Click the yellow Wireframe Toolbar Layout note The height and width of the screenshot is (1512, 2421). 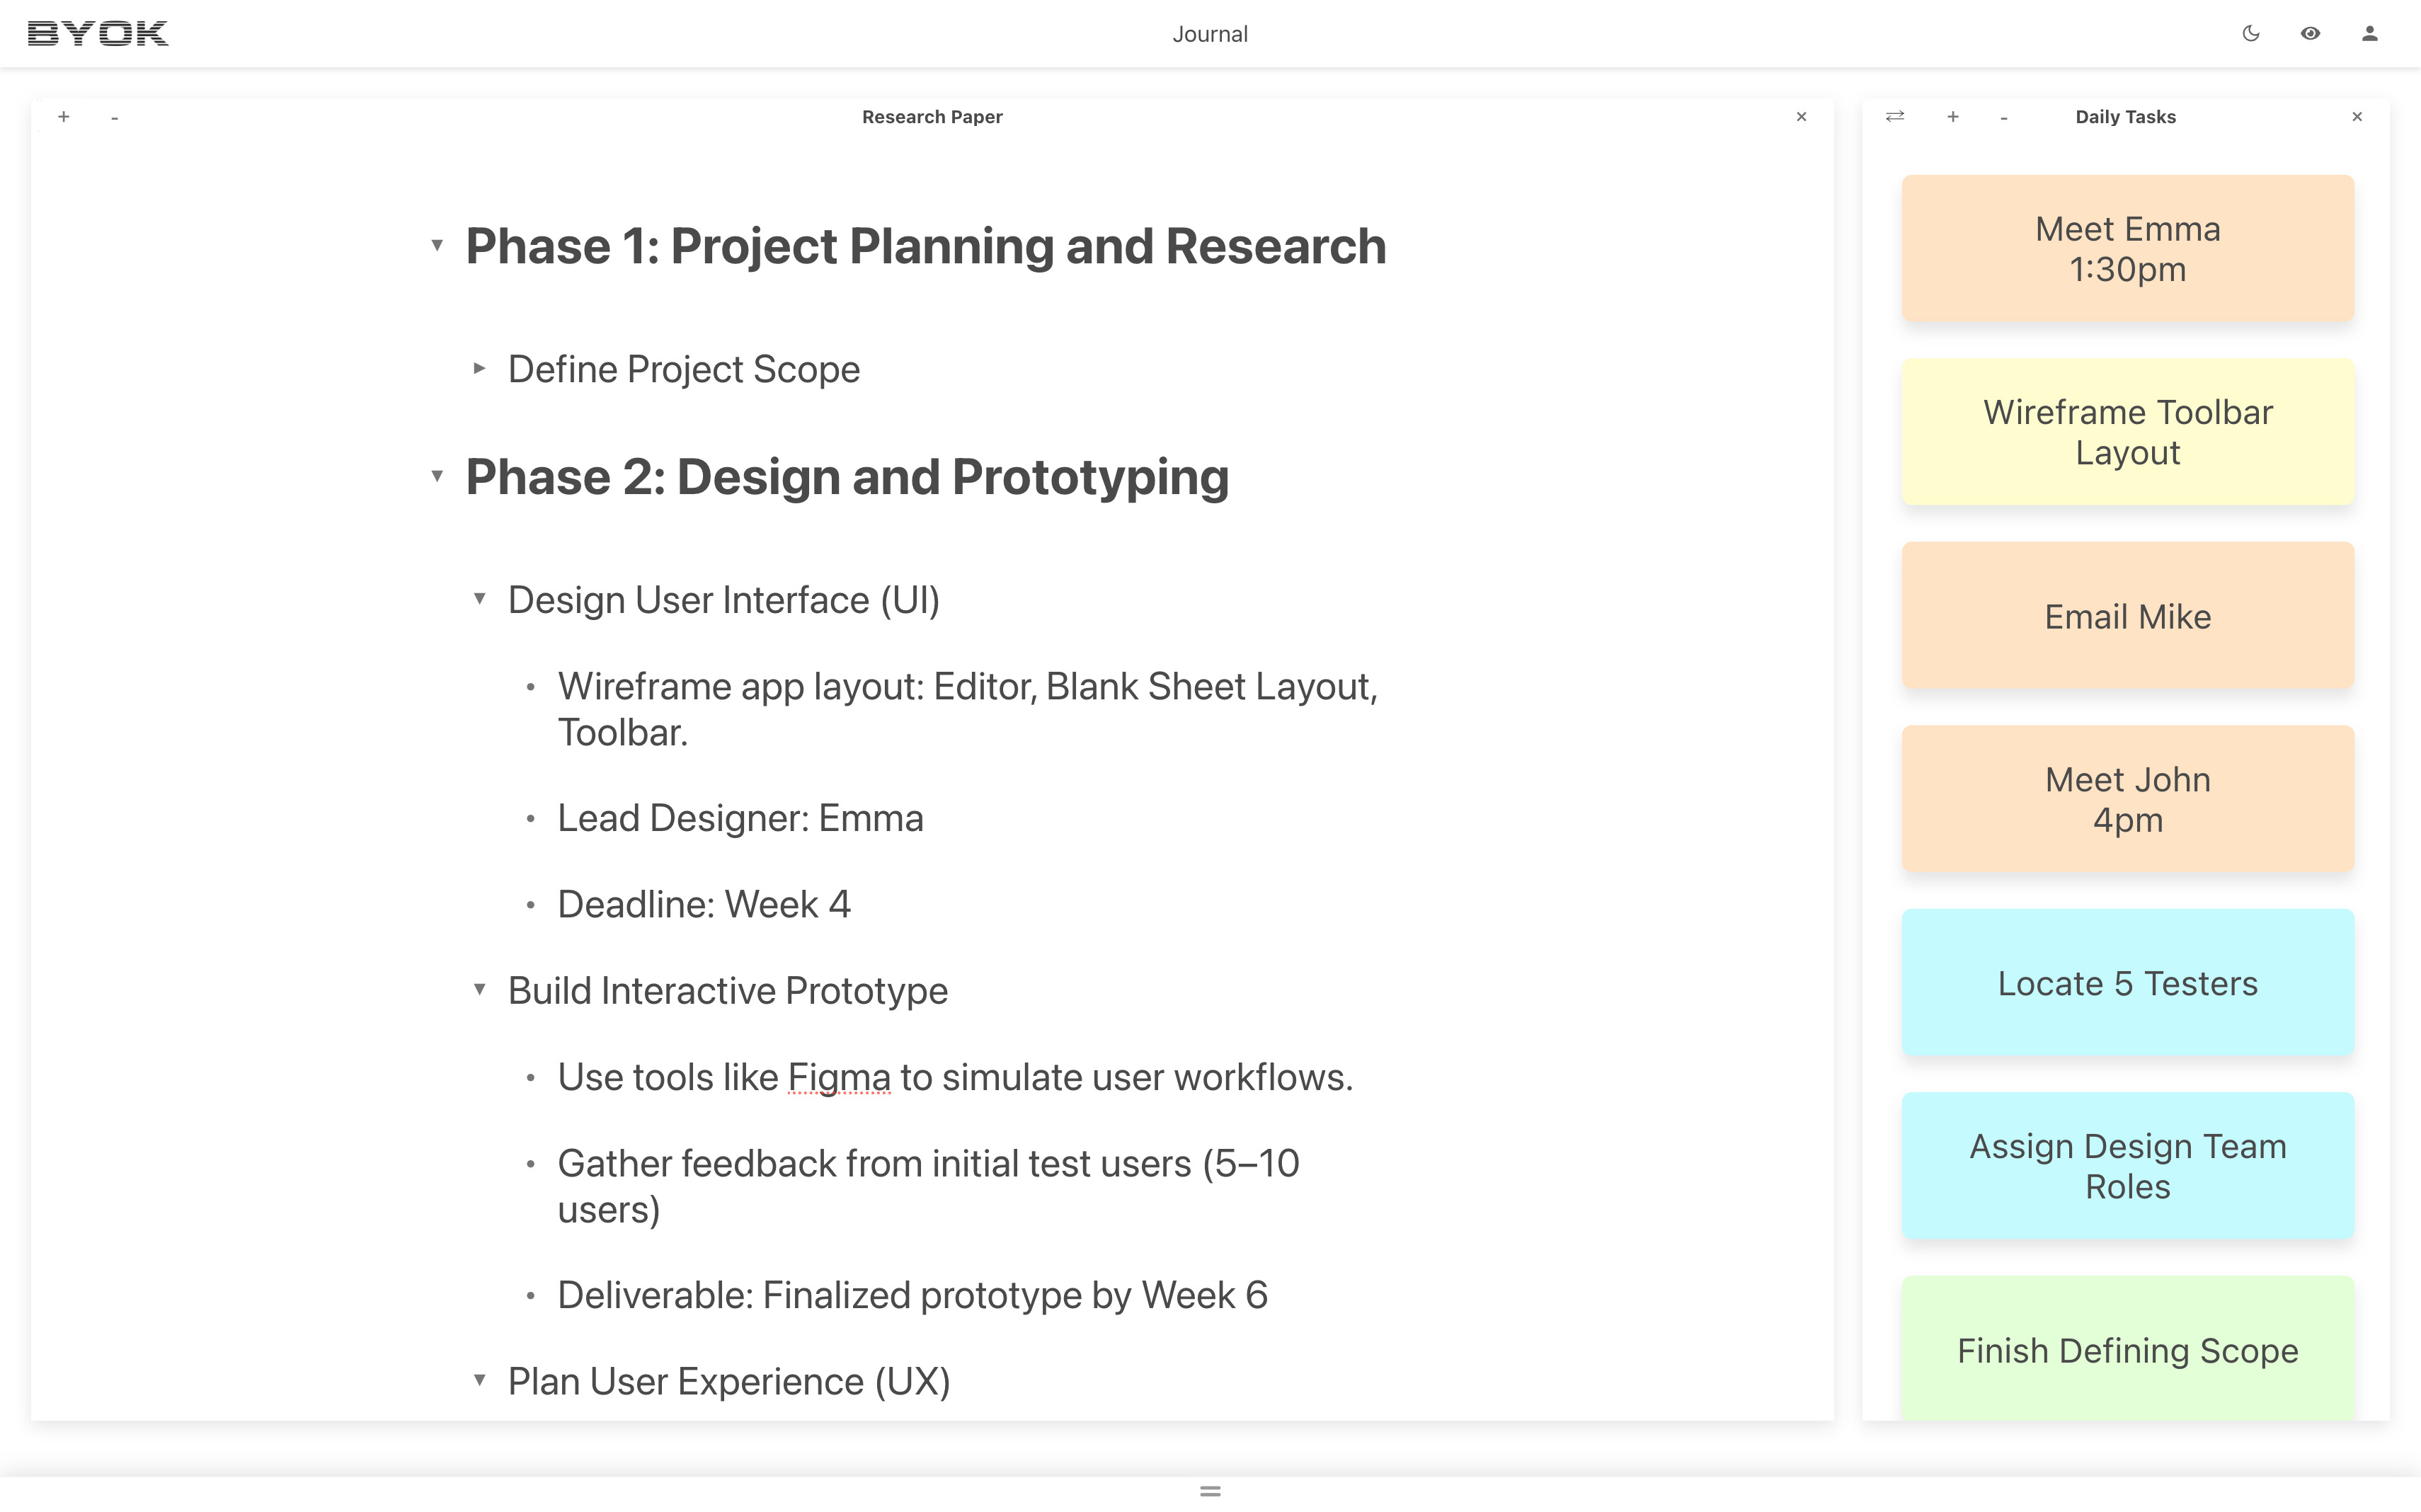pos(2127,432)
